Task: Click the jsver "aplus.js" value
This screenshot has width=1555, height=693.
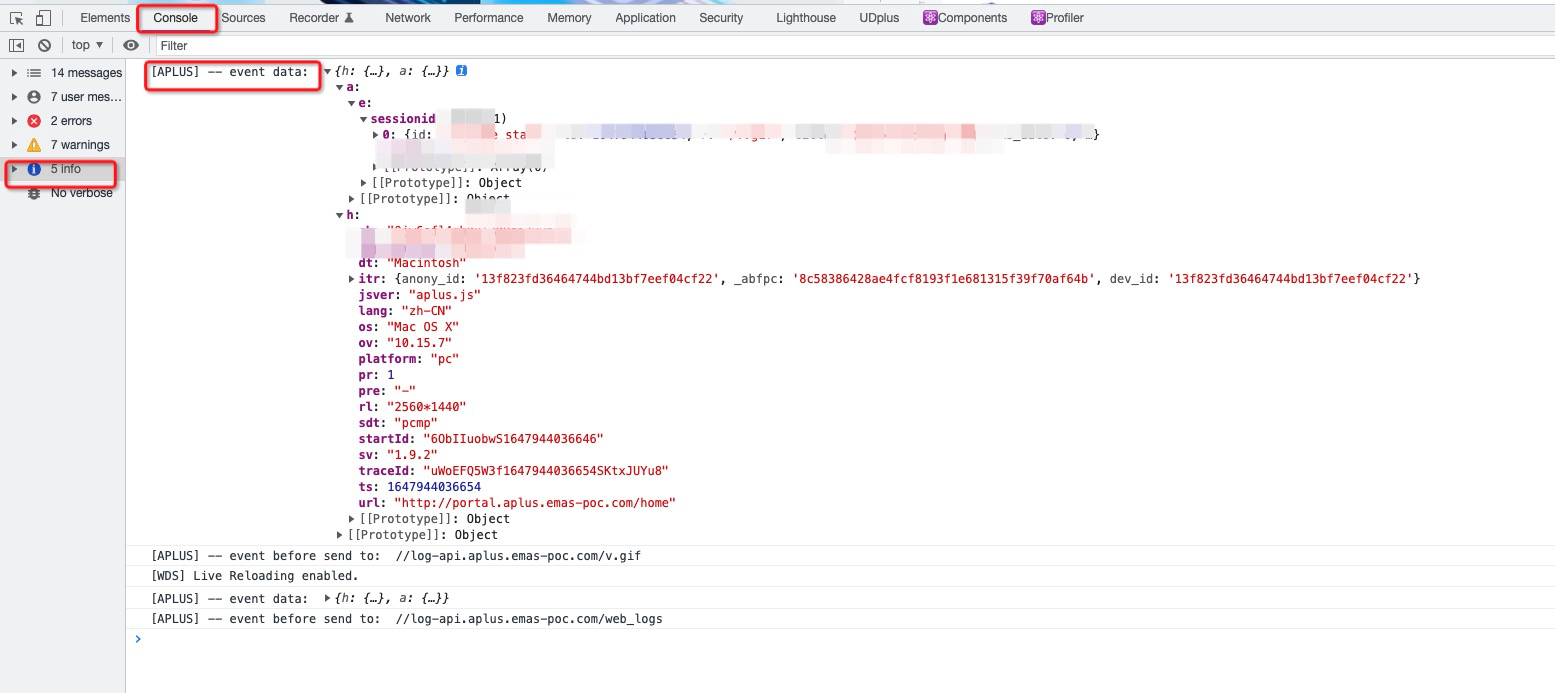Action: tap(444, 295)
